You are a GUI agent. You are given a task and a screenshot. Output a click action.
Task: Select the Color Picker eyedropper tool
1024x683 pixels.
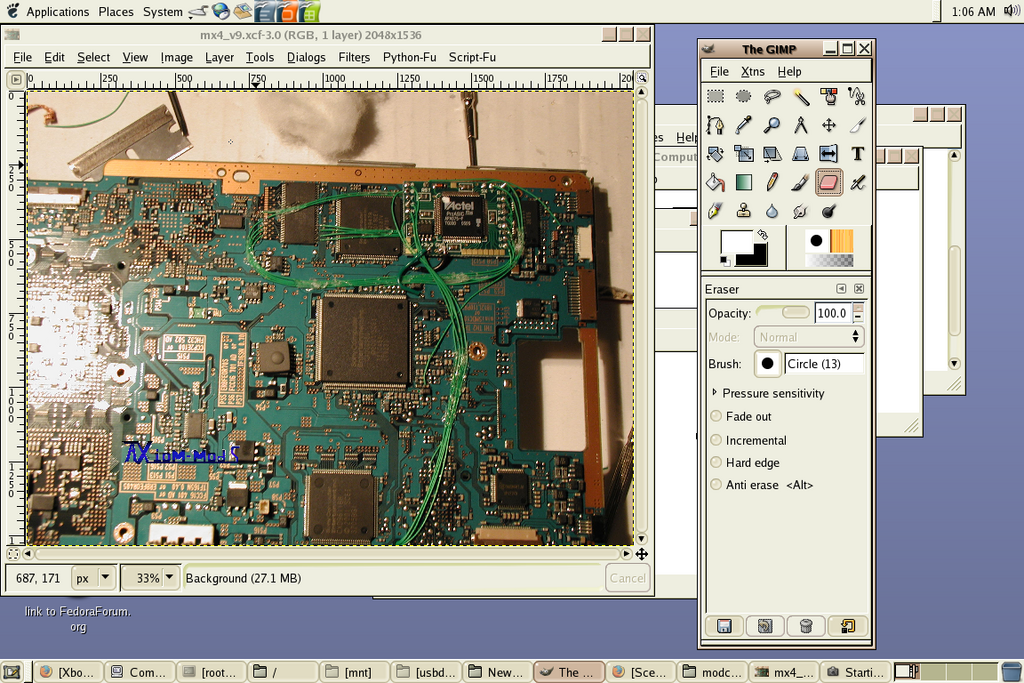tap(743, 125)
